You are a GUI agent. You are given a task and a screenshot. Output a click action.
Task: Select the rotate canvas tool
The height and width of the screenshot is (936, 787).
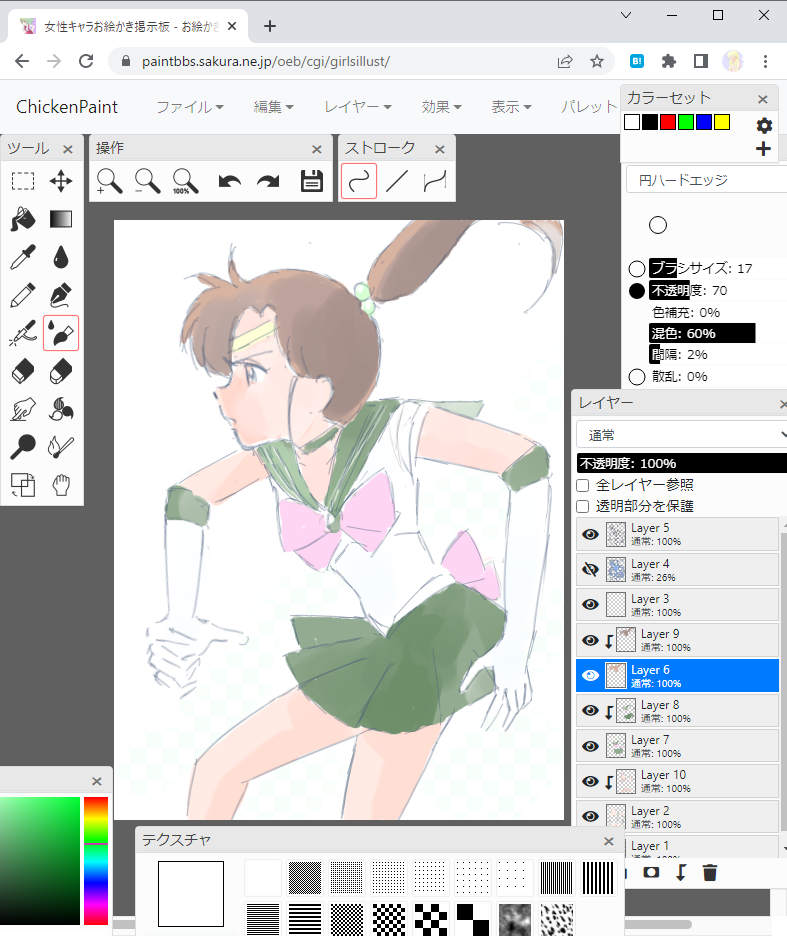pyautogui.click(x=23, y=485)
